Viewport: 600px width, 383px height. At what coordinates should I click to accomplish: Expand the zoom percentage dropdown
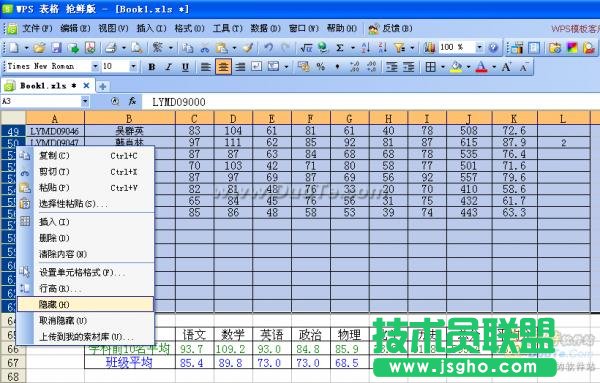tap(479, 47)
